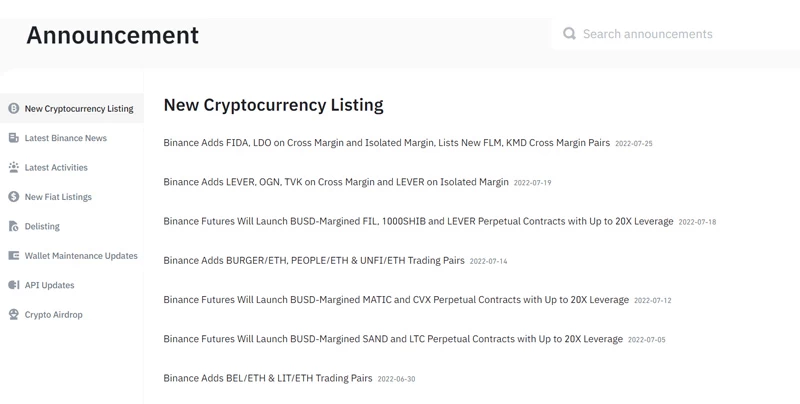Click the Delisting icon in sidebar
Viewport: 800px width, 404px height.
(14, 227)
